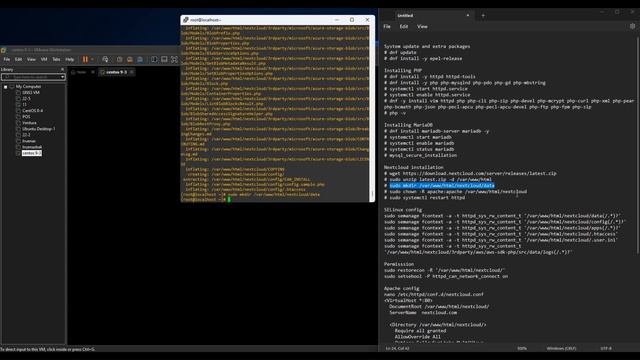This screenshot has width=640, height=360.
Task: Toggle the library sidebar view icon
Action: click(154, 60)
